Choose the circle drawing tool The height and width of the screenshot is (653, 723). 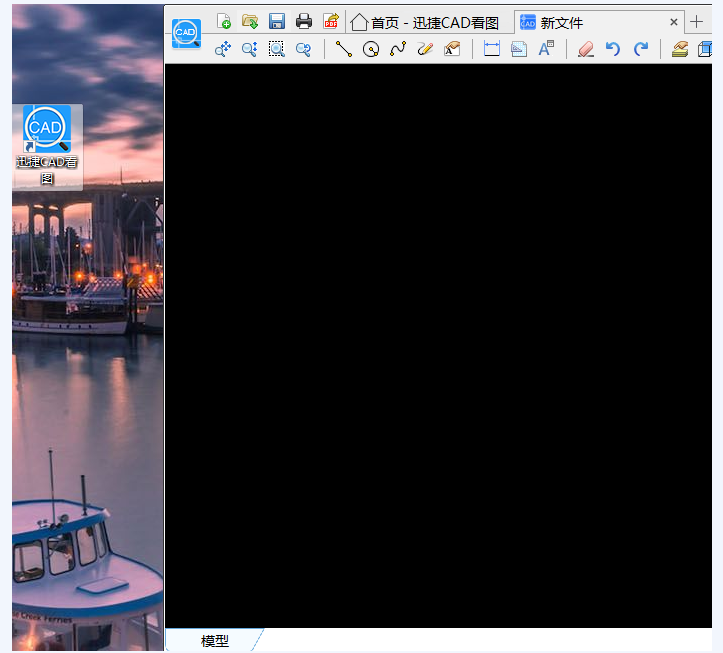click(x=371, y=49)
